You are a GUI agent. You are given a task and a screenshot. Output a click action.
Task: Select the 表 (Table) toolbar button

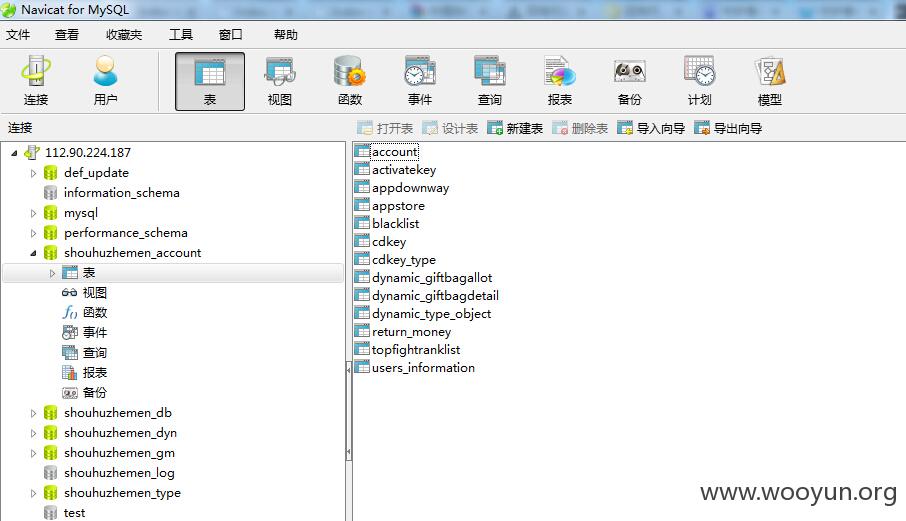(210, 81)
